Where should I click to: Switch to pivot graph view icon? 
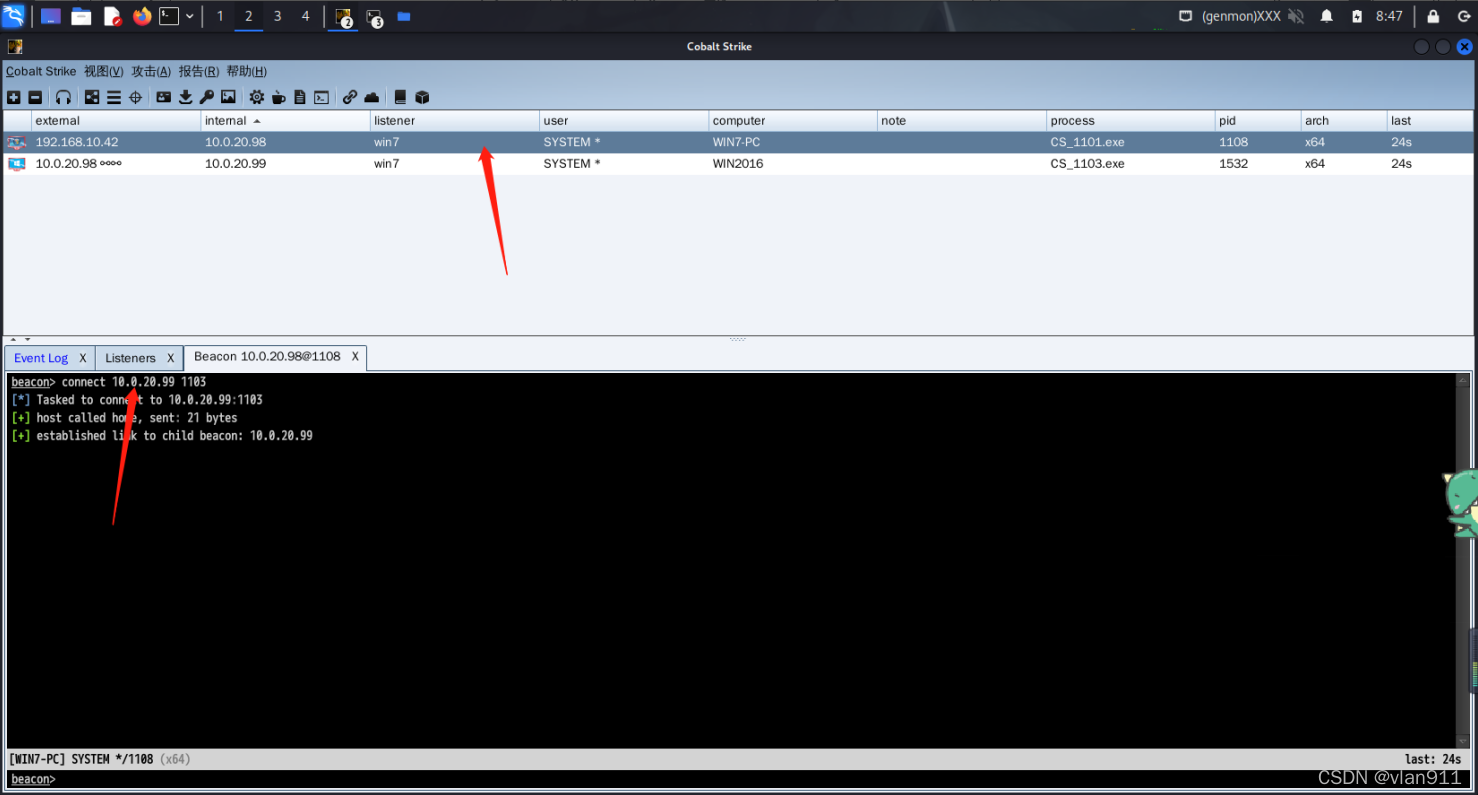pyautogui.click(x=92, y=97)
